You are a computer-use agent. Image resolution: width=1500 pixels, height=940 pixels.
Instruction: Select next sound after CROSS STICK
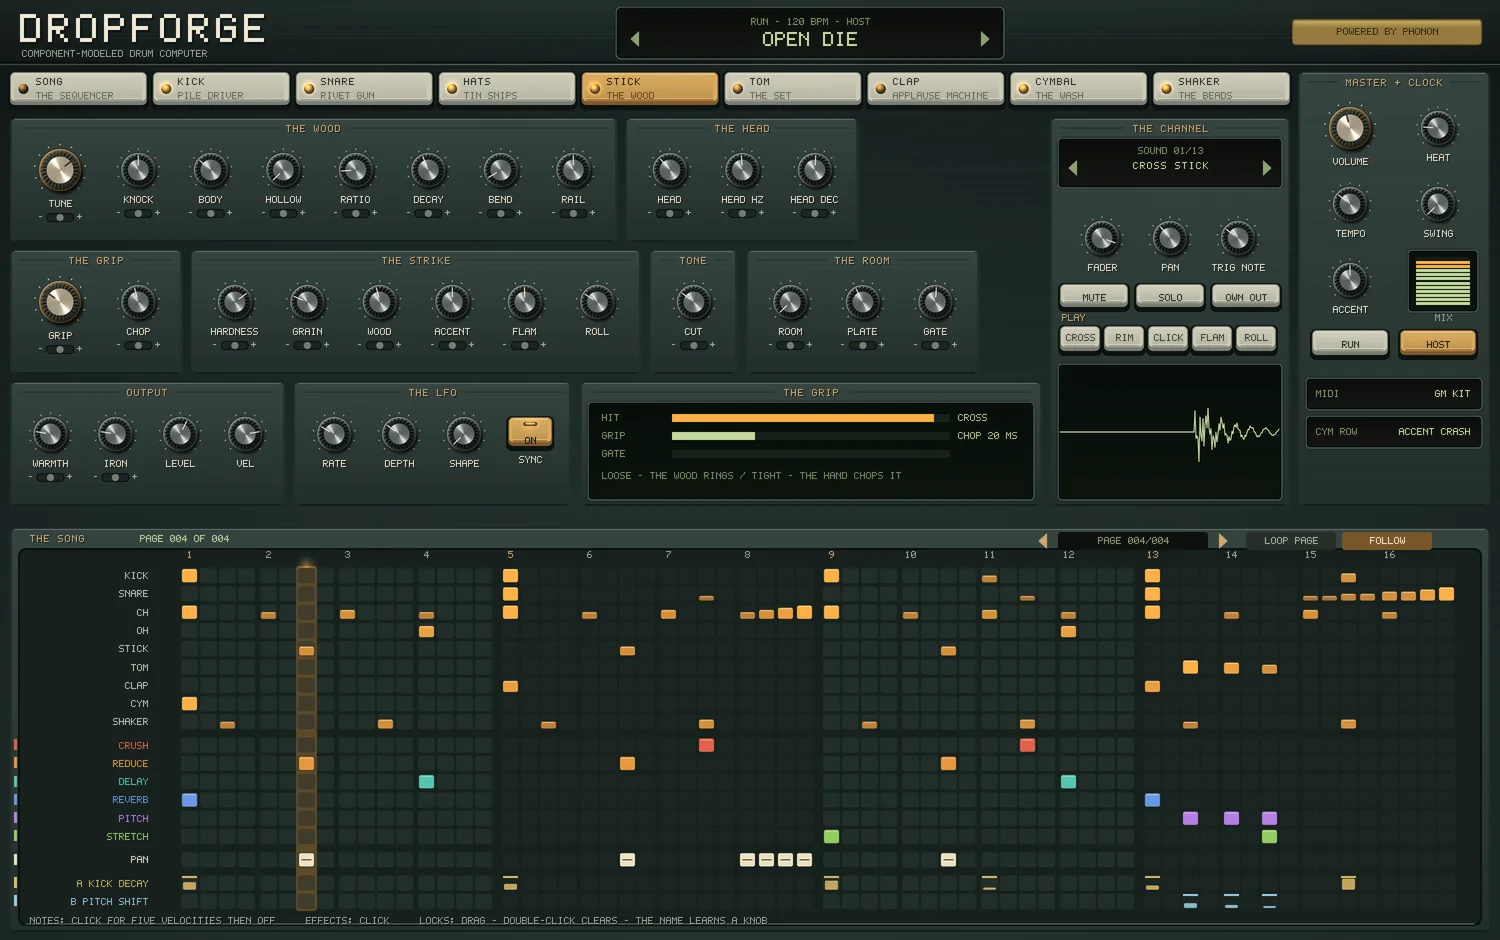(x=1267, y=168)
